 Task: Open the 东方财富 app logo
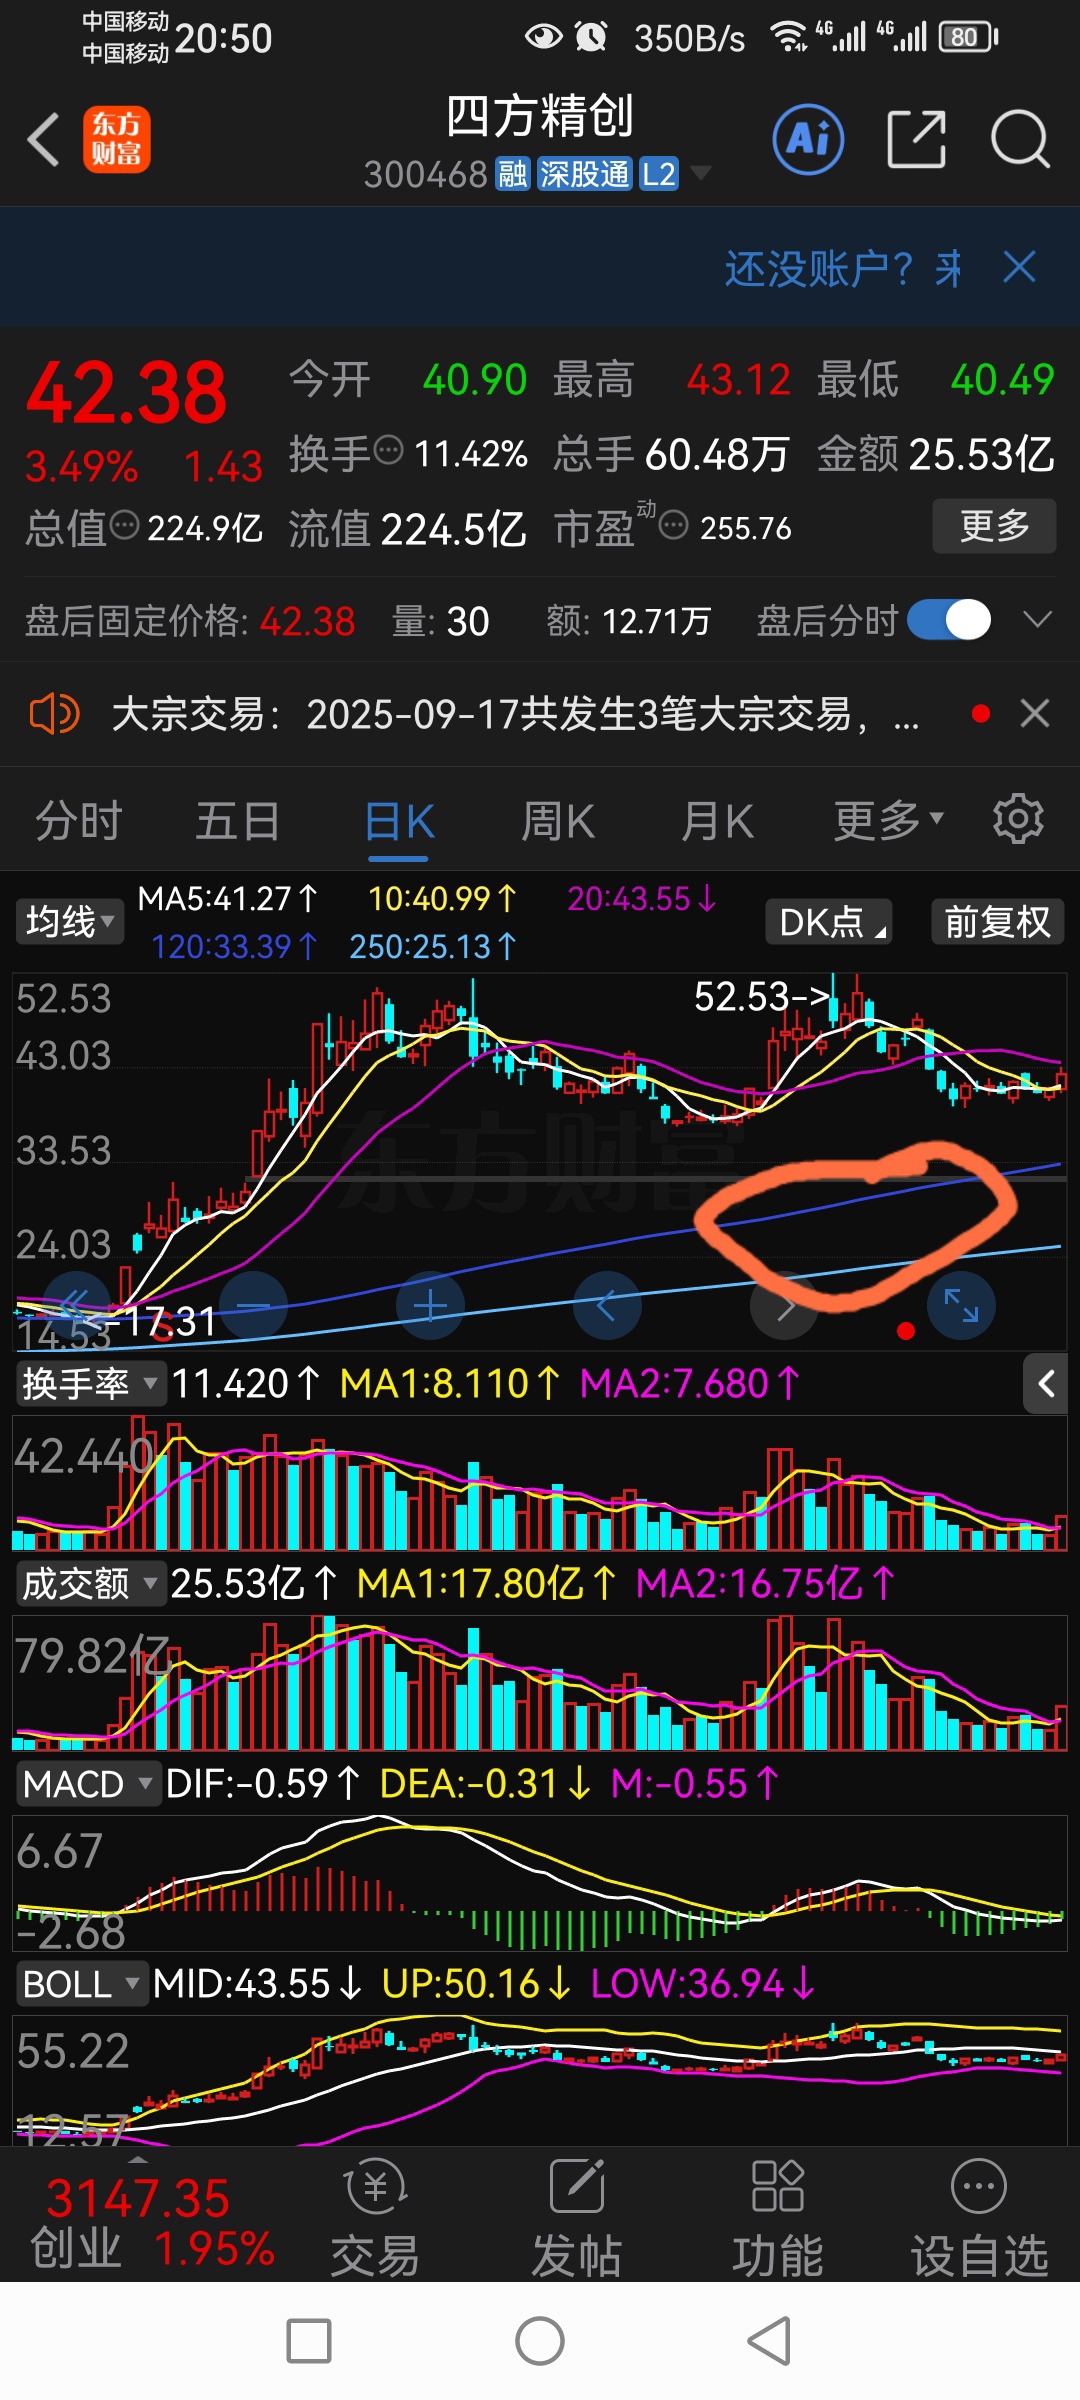117,139
